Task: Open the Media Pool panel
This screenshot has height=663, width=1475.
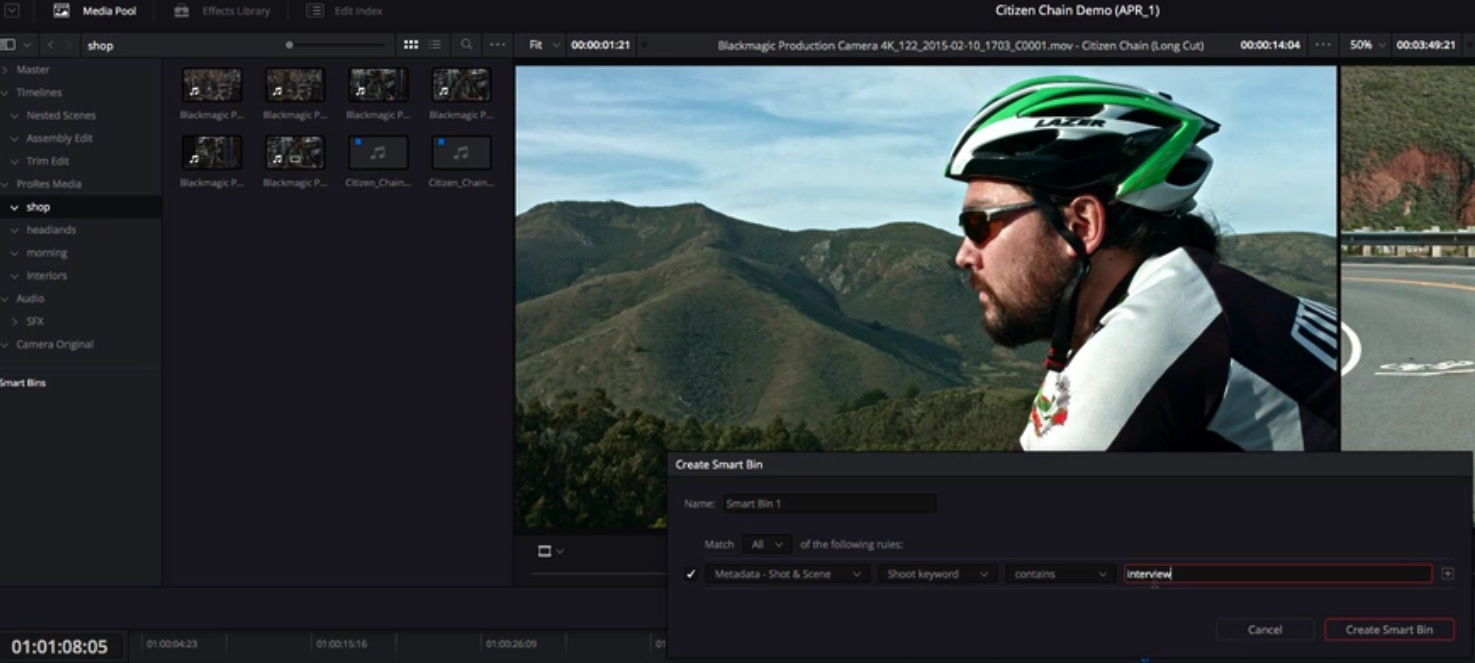Action: pyautogui.click(x=96, y=11)
